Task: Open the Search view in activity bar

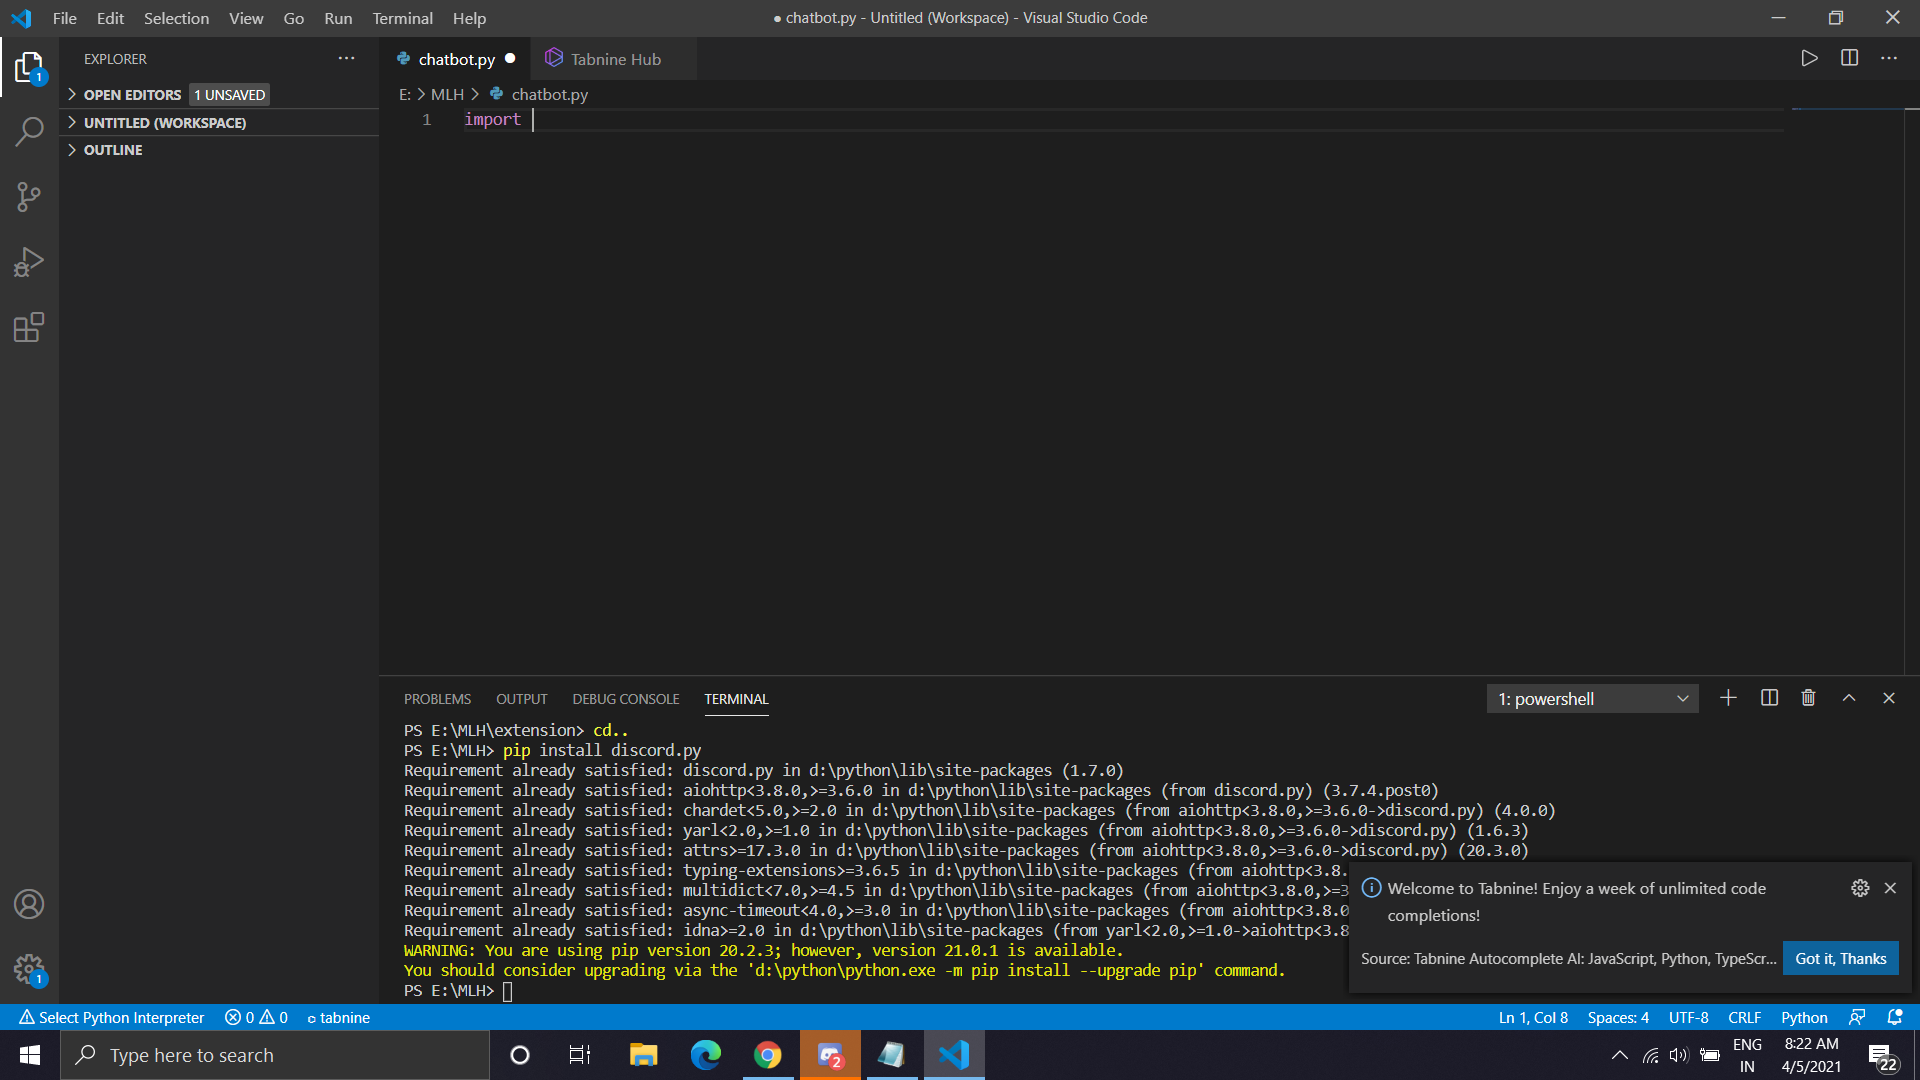Action: coord(29,131)
